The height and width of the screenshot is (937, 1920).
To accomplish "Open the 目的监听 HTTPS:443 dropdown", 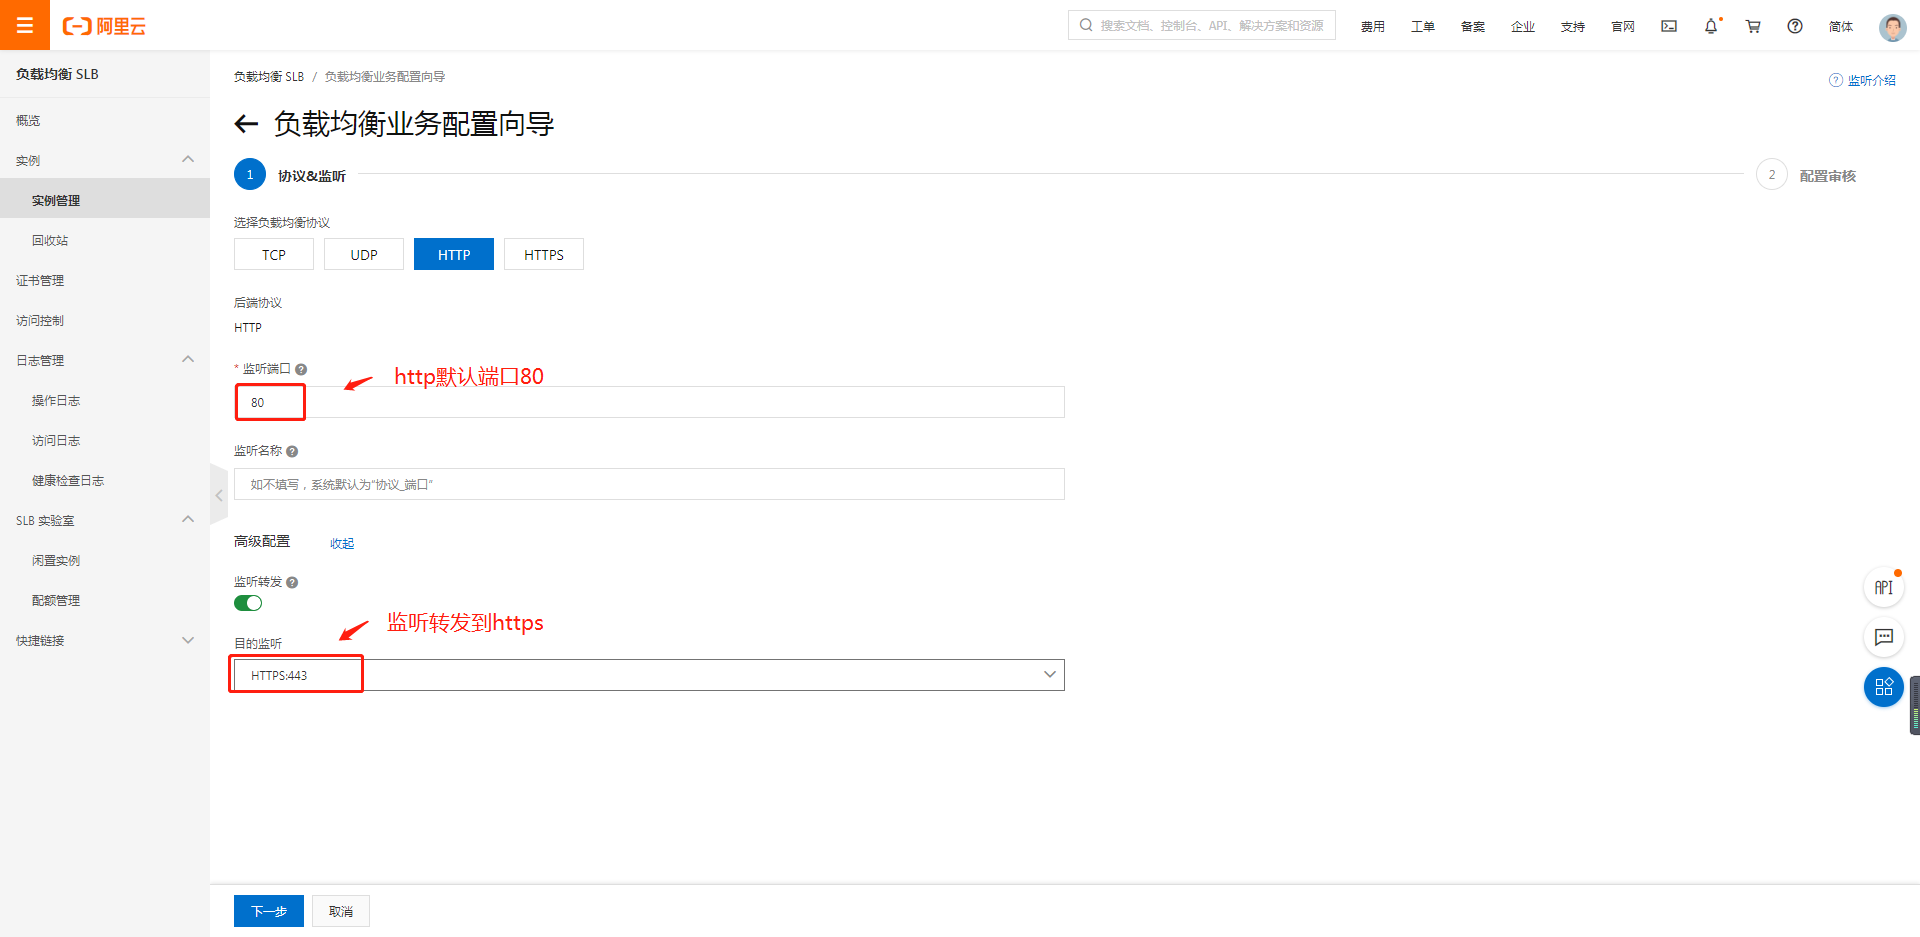I will click(x=649, y=675).
